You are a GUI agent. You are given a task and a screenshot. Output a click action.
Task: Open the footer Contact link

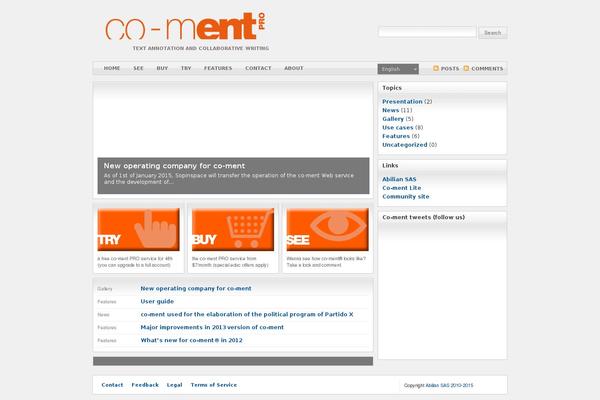[112, 385]
